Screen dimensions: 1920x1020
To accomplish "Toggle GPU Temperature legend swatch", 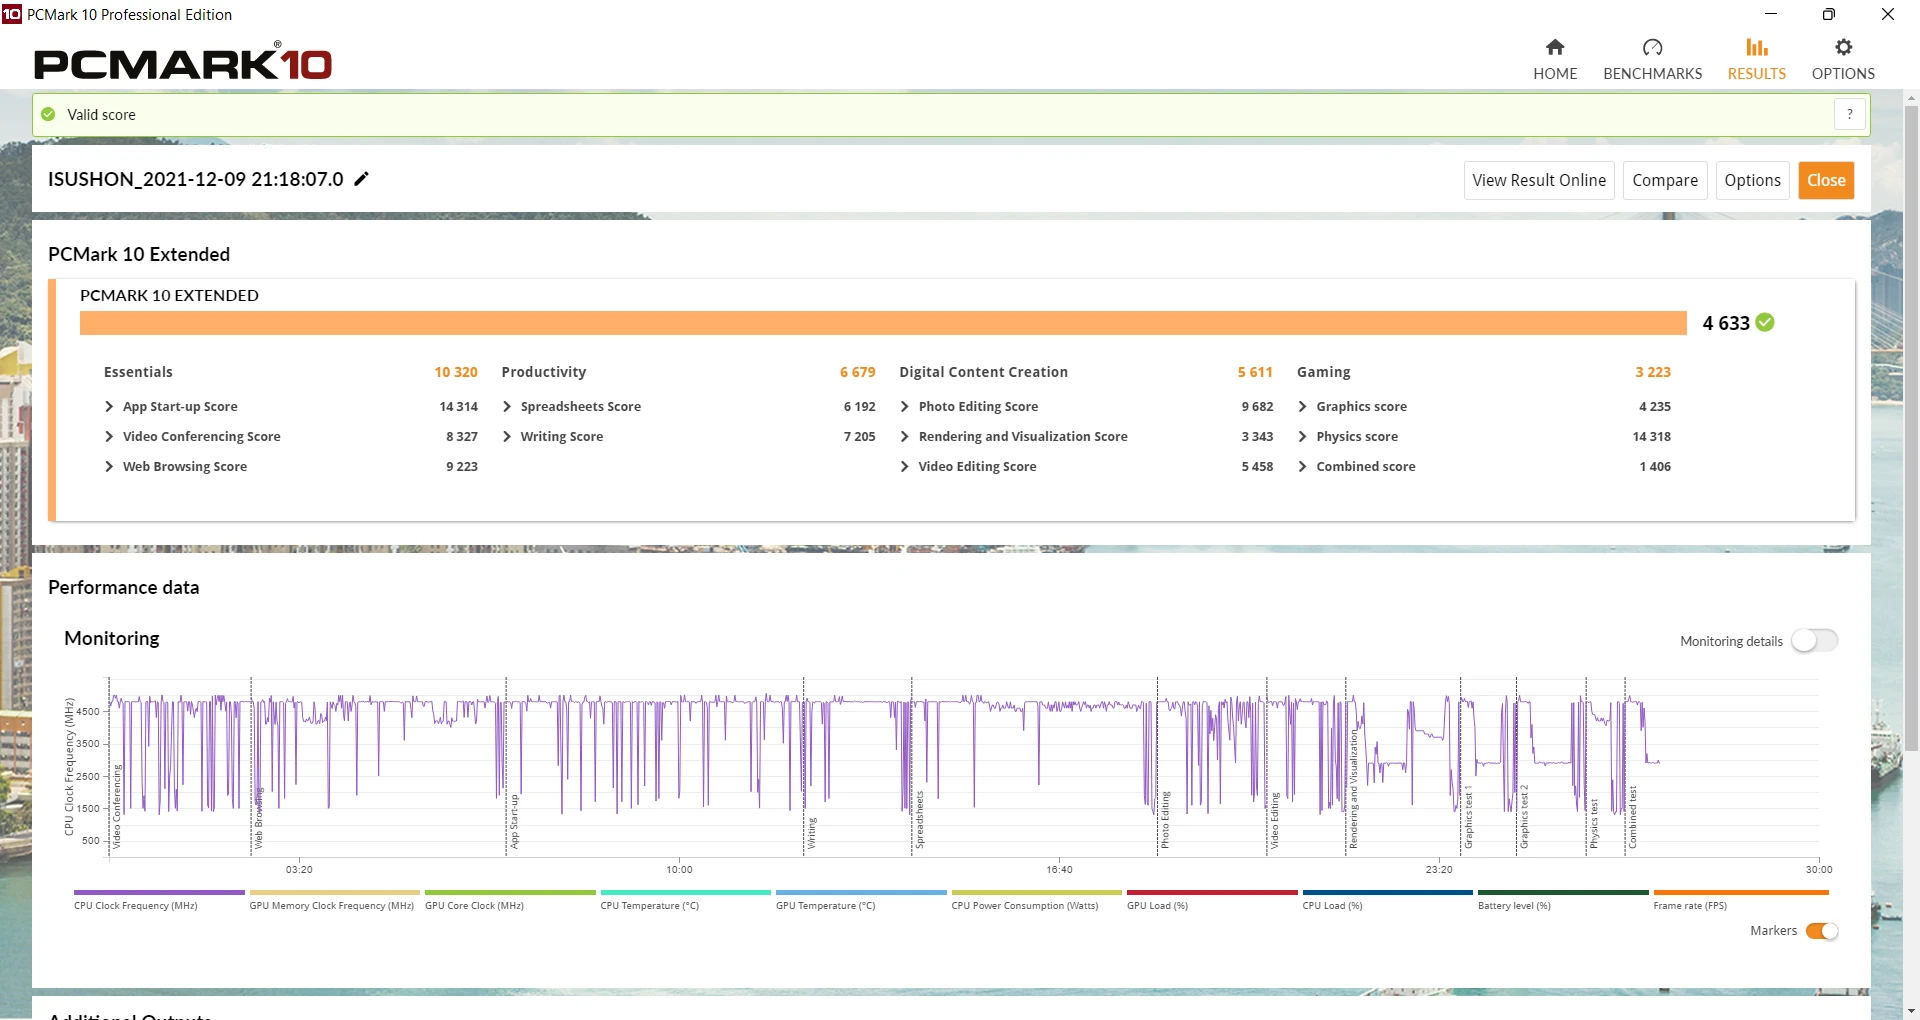I will tap(861, 892).
